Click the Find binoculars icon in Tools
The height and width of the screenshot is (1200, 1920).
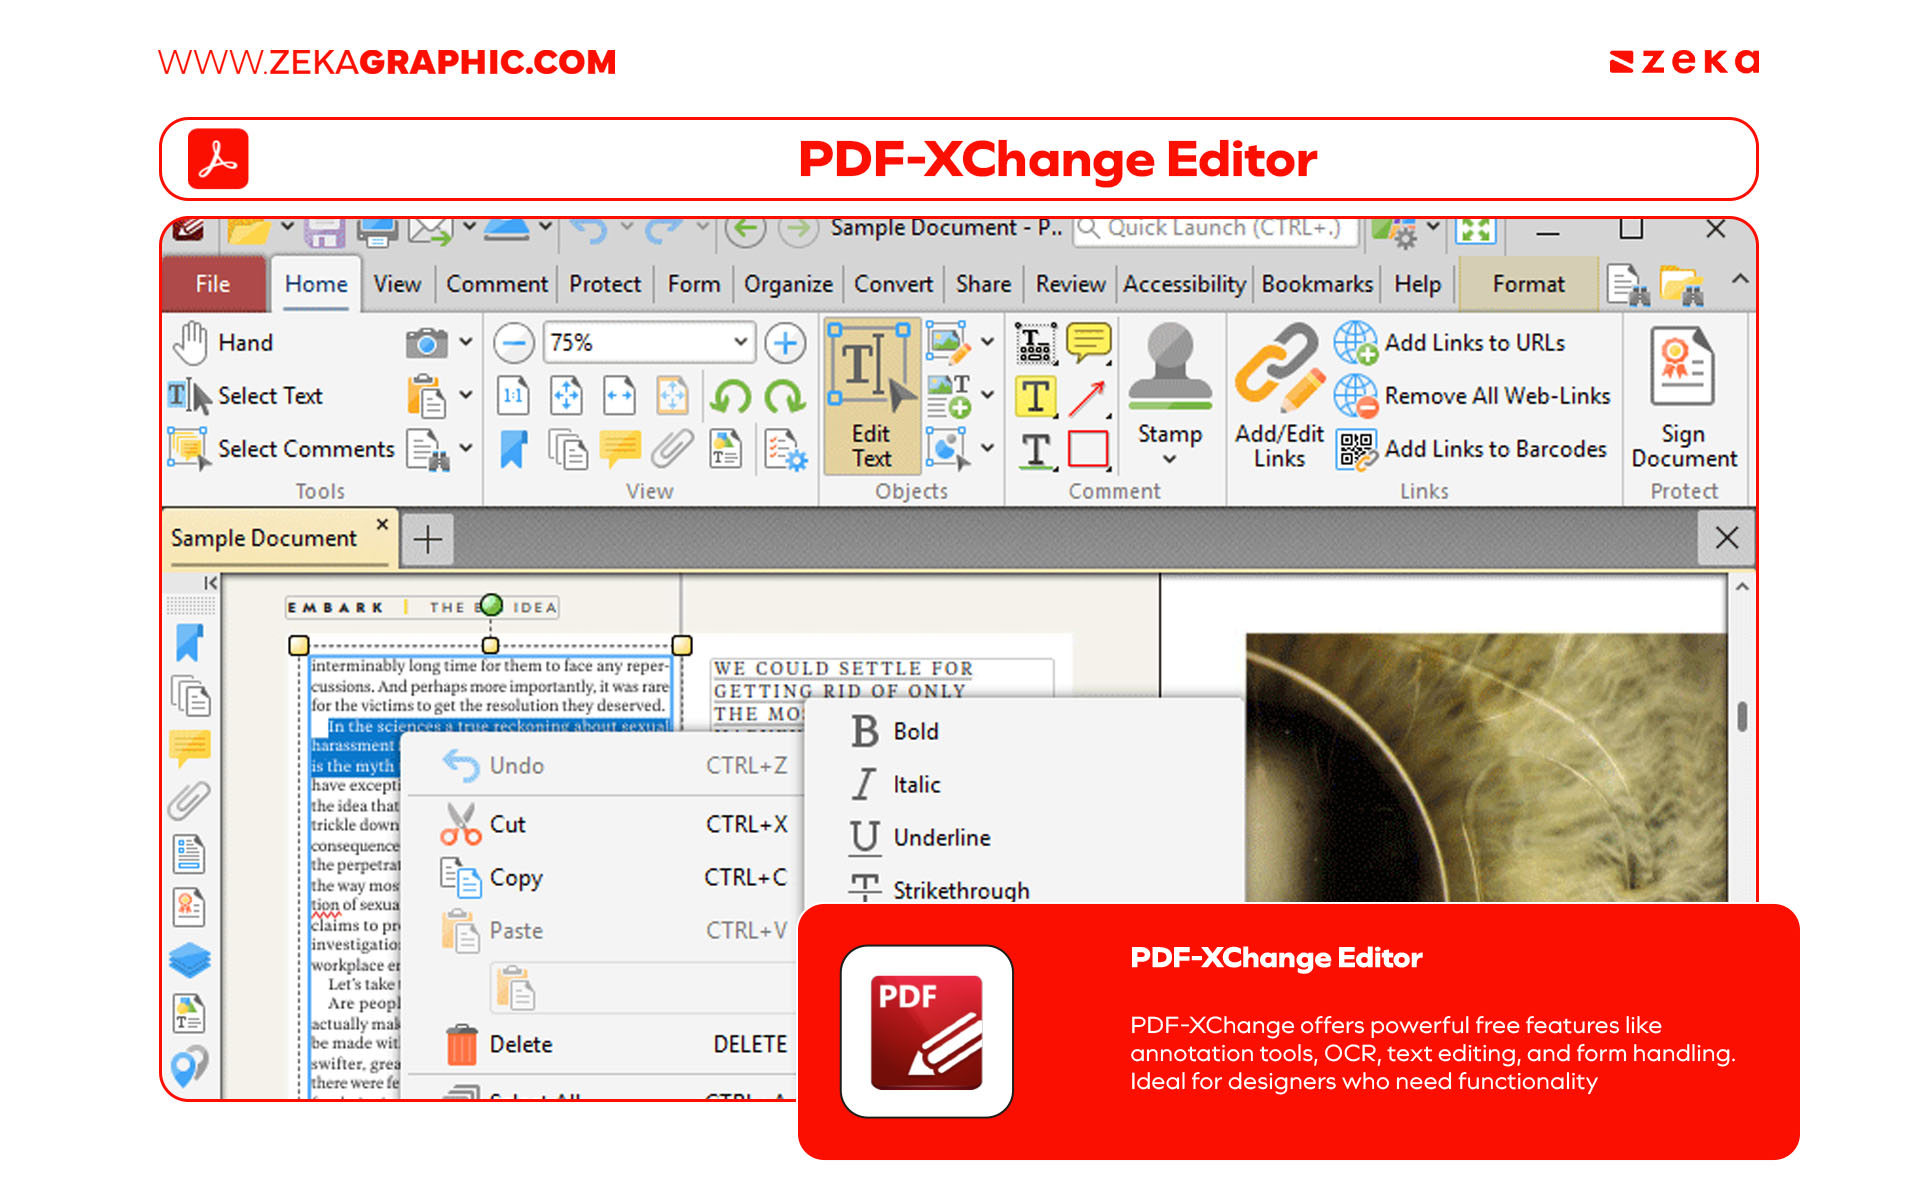[427, 449]
